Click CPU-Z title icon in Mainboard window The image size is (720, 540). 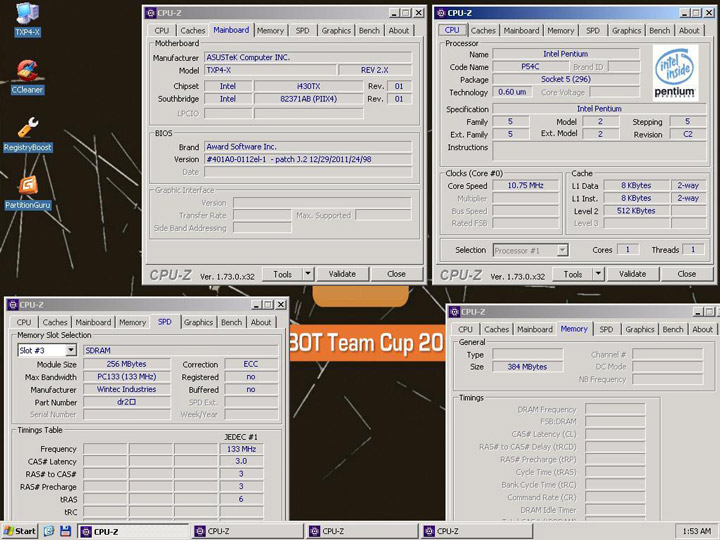coord(151,13)
